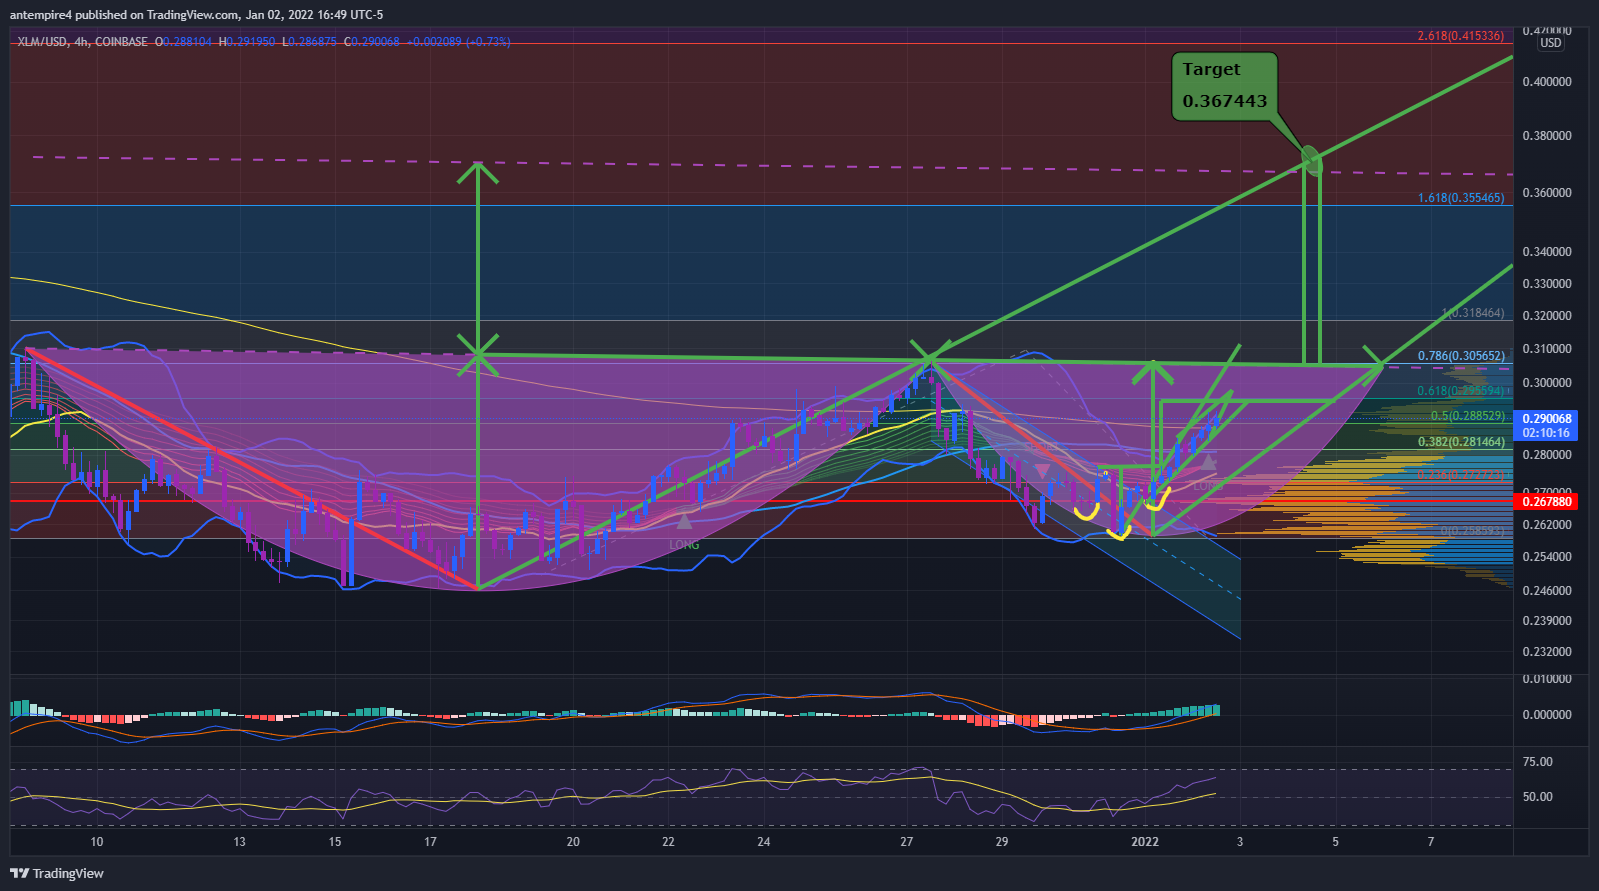Click the 0.239000 price axis label

pyautogui.click(x=1549, y=621)
